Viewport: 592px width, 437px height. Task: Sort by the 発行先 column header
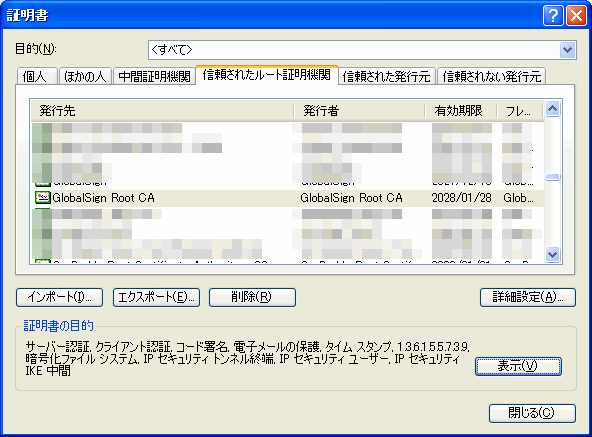coord(162,111)
